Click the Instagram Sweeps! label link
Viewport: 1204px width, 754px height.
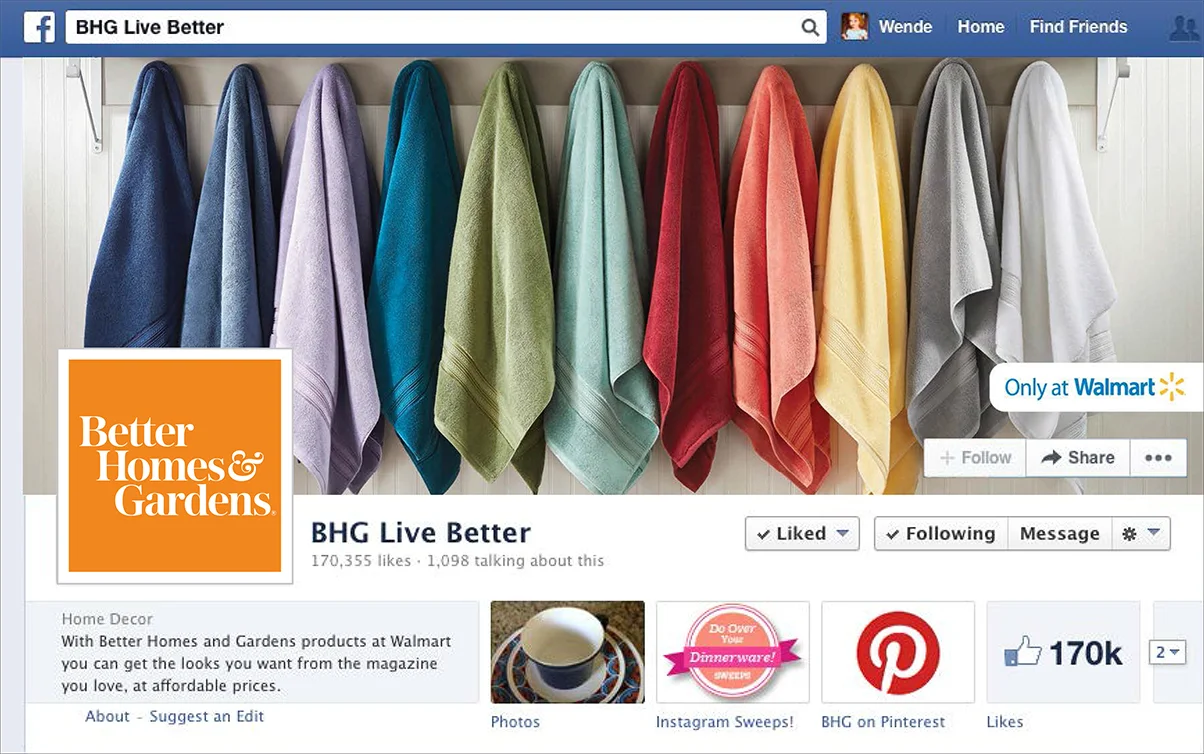click(725, 722)
